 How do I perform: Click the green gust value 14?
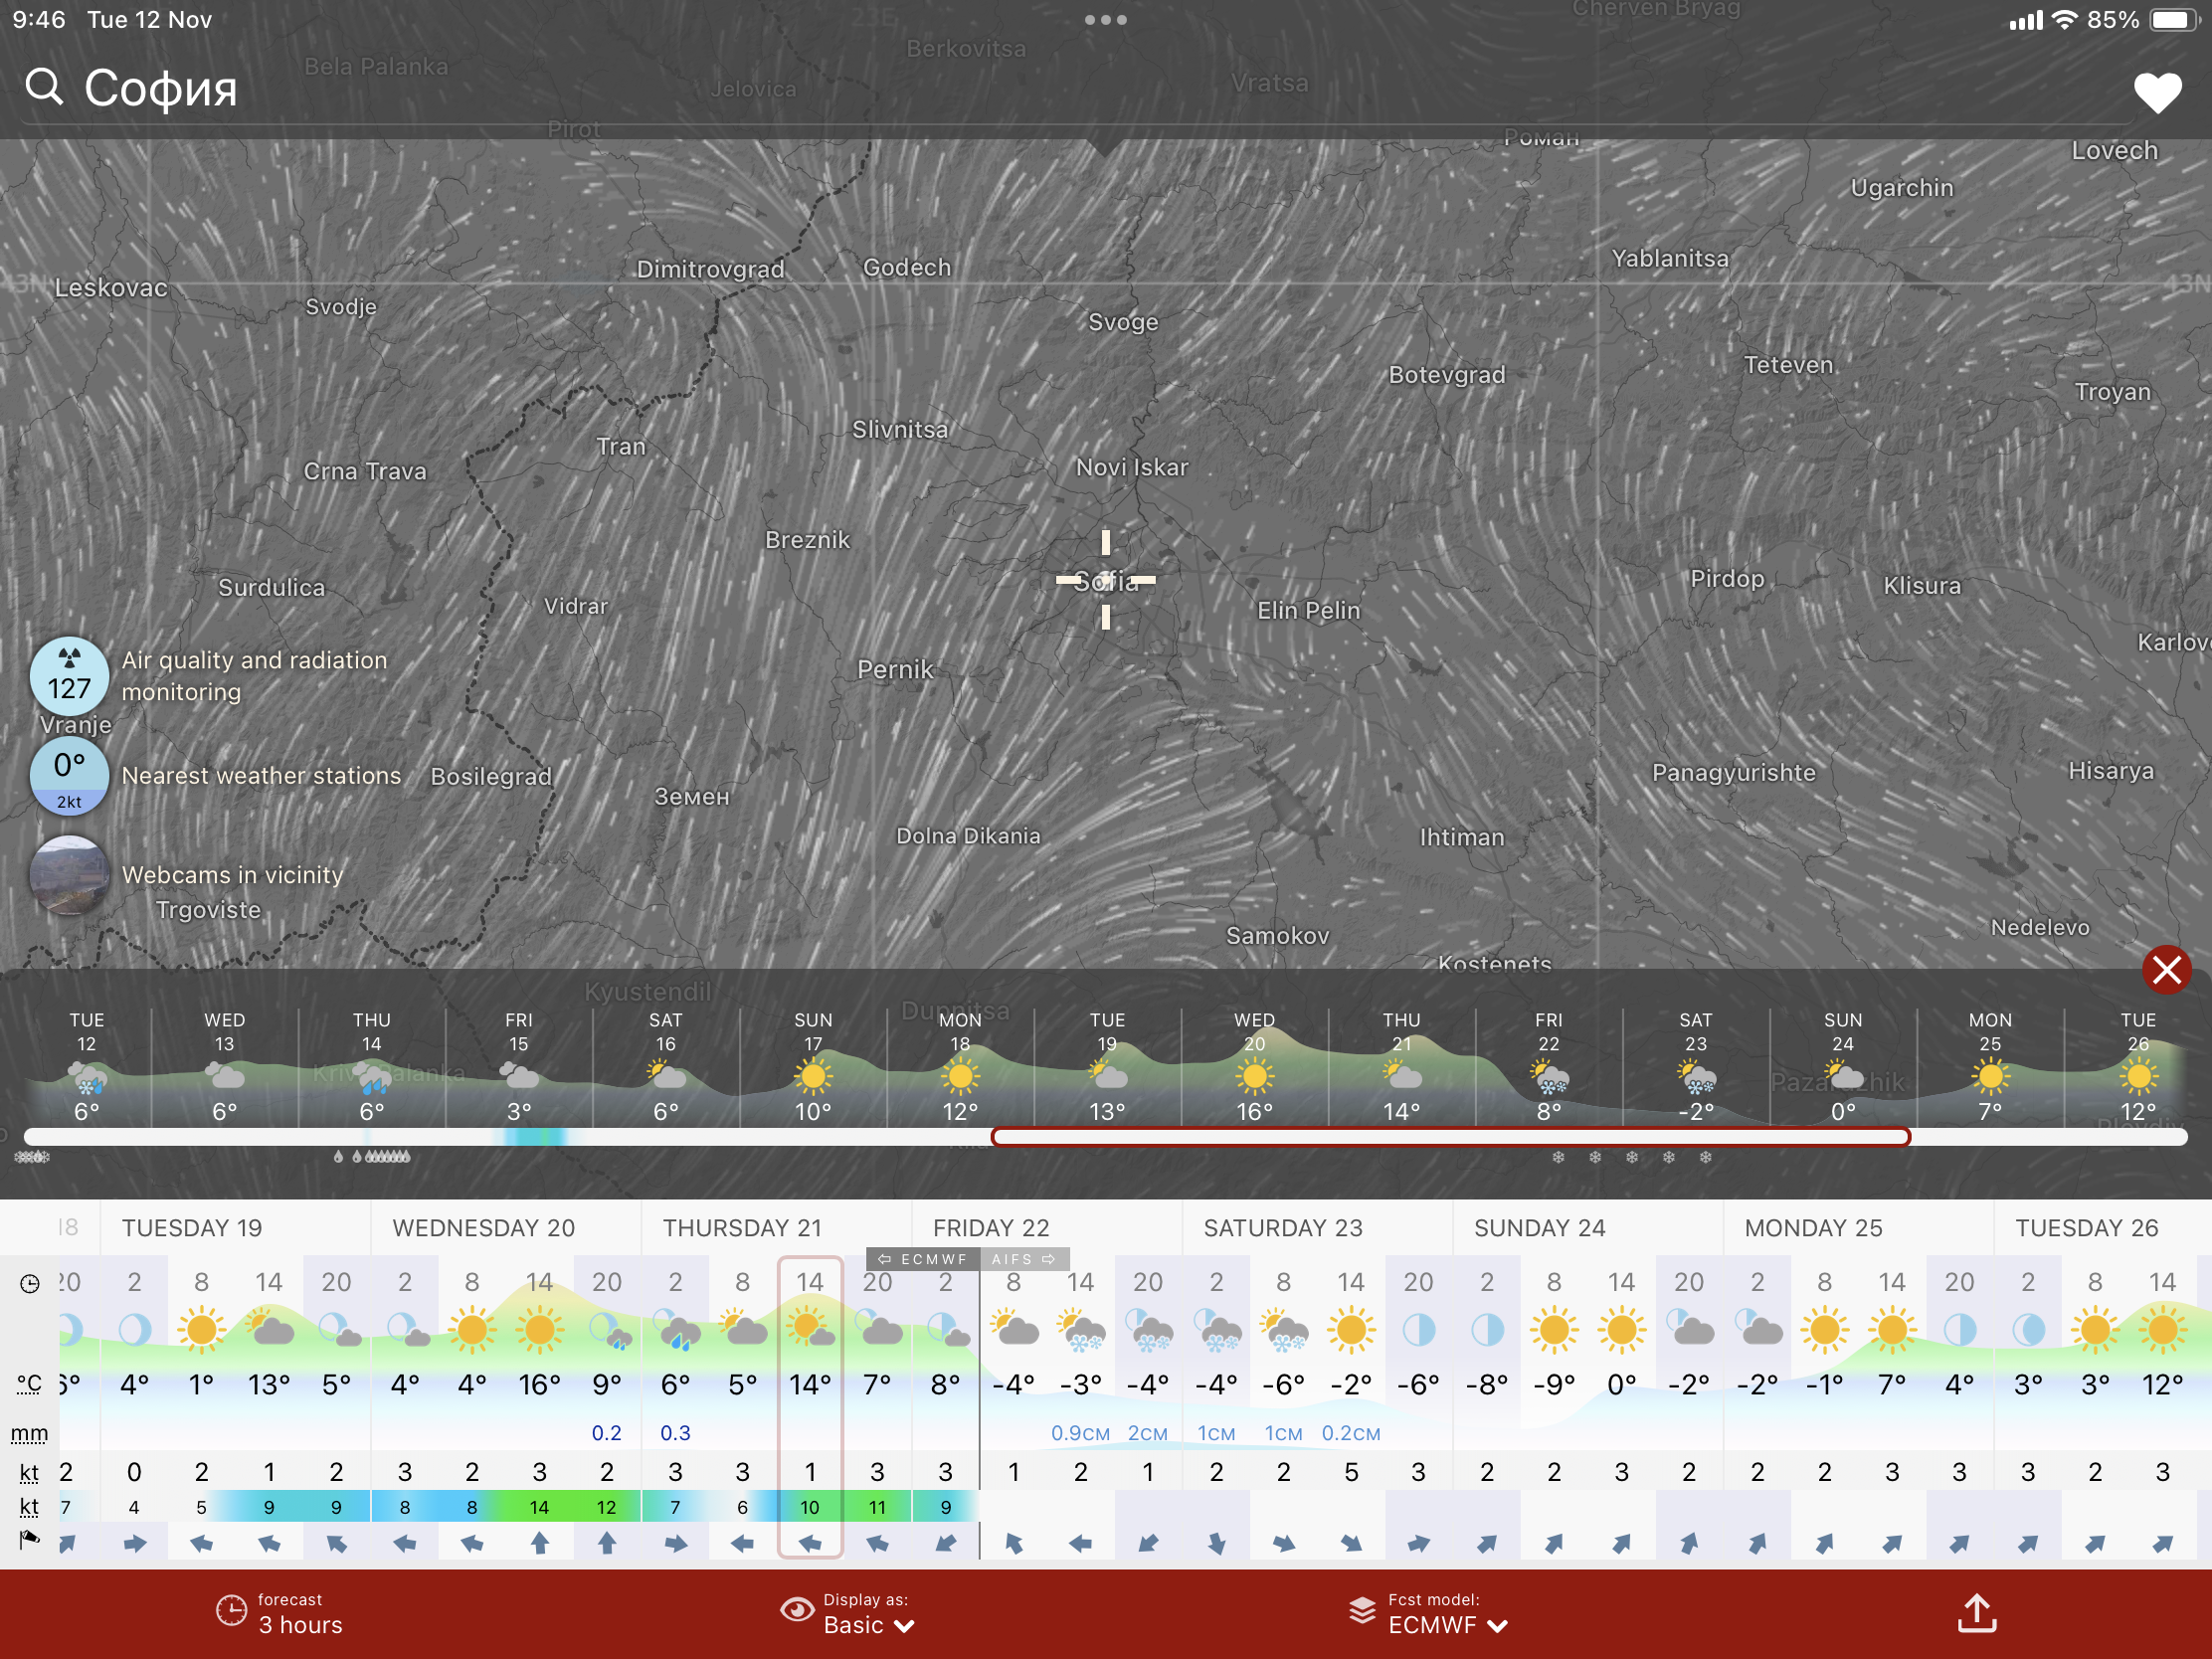[x=539, y=1507]
